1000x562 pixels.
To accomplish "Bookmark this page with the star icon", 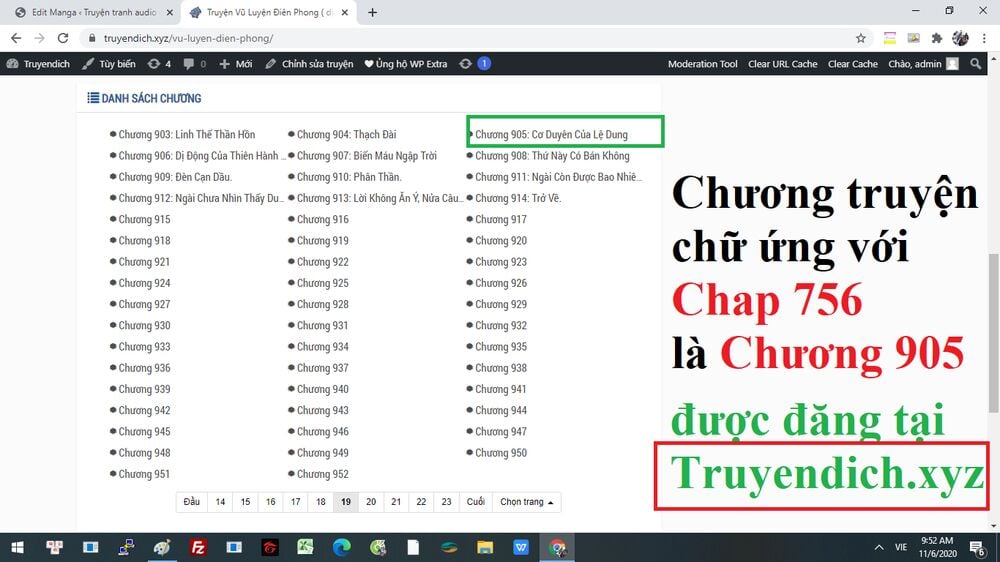I will (861, 38).
